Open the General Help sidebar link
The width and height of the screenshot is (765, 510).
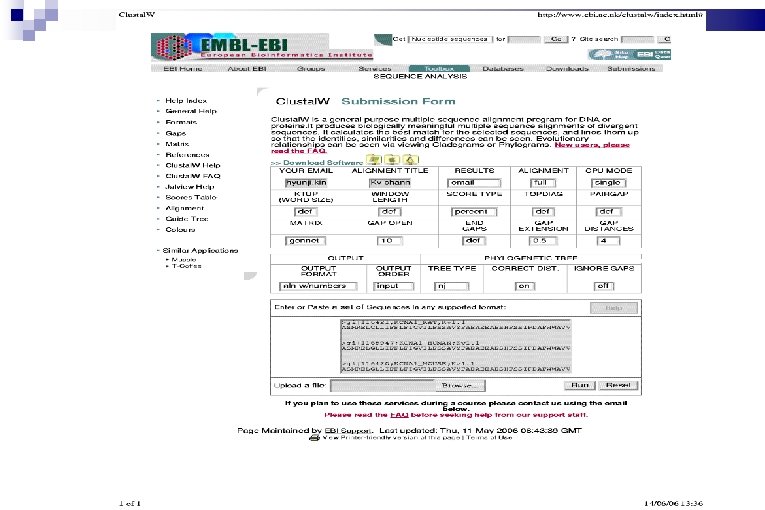click(x=191, y=111)
